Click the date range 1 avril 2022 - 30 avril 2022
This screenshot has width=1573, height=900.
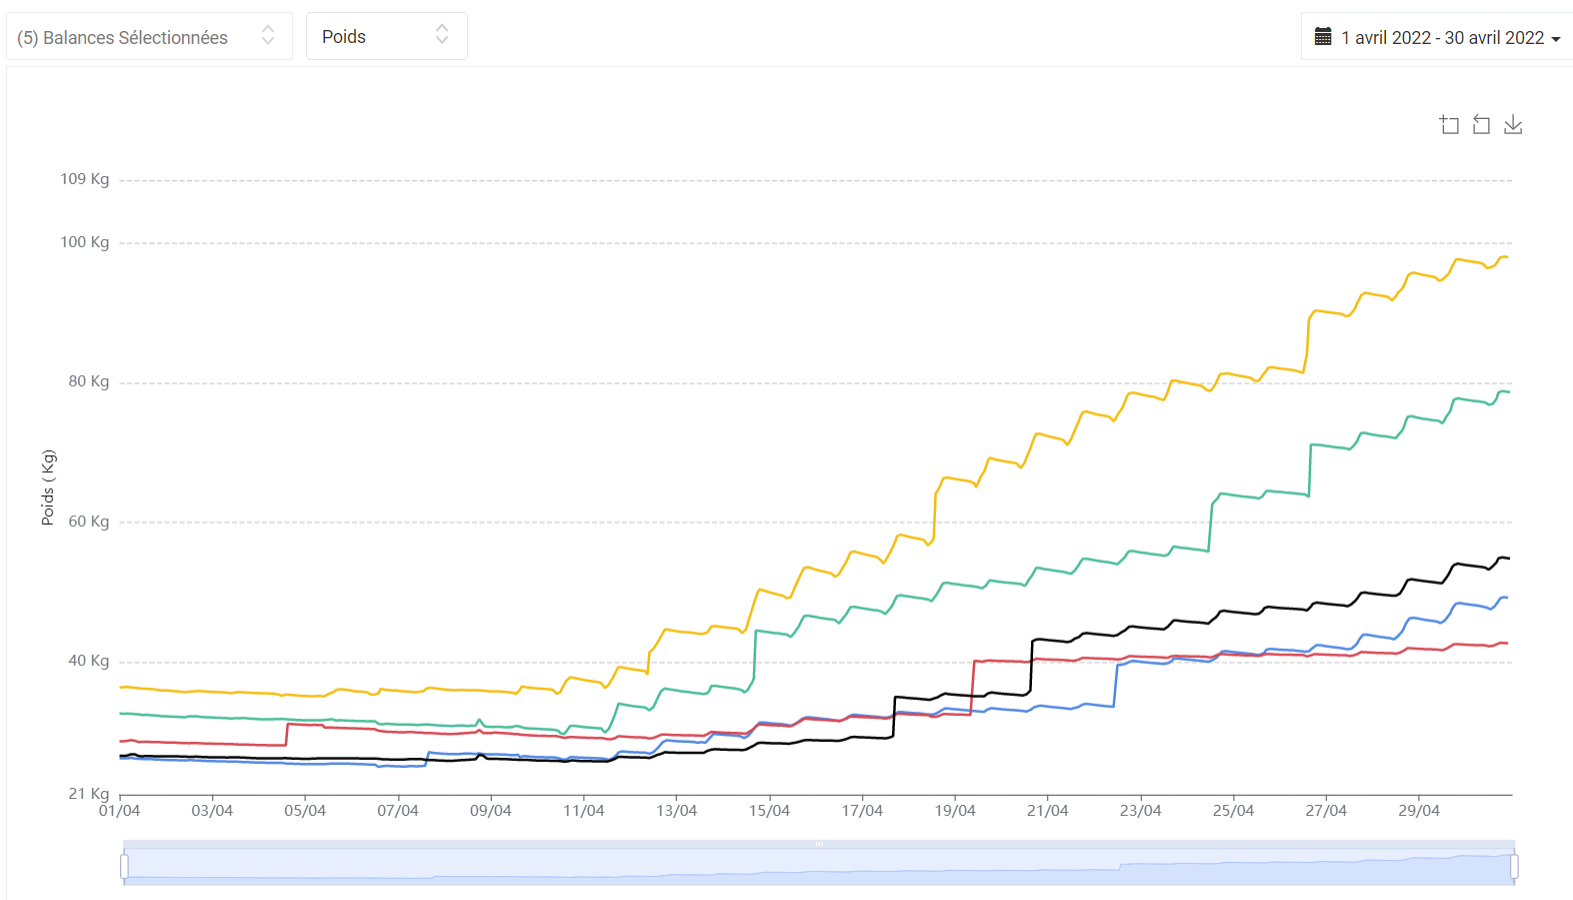point(1443,37)
